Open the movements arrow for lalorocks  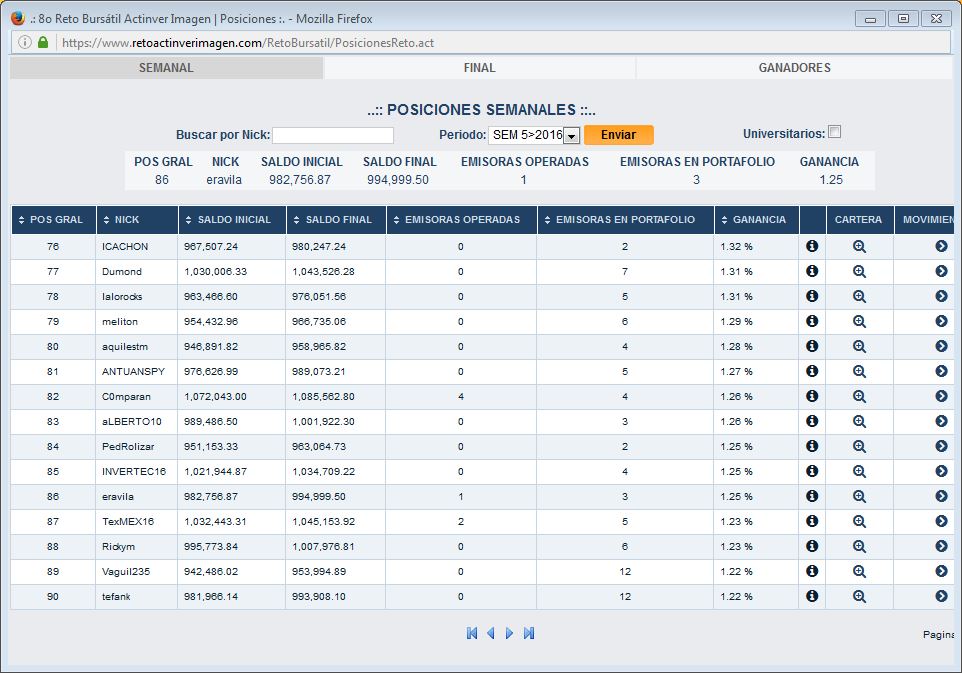(941, 296)
